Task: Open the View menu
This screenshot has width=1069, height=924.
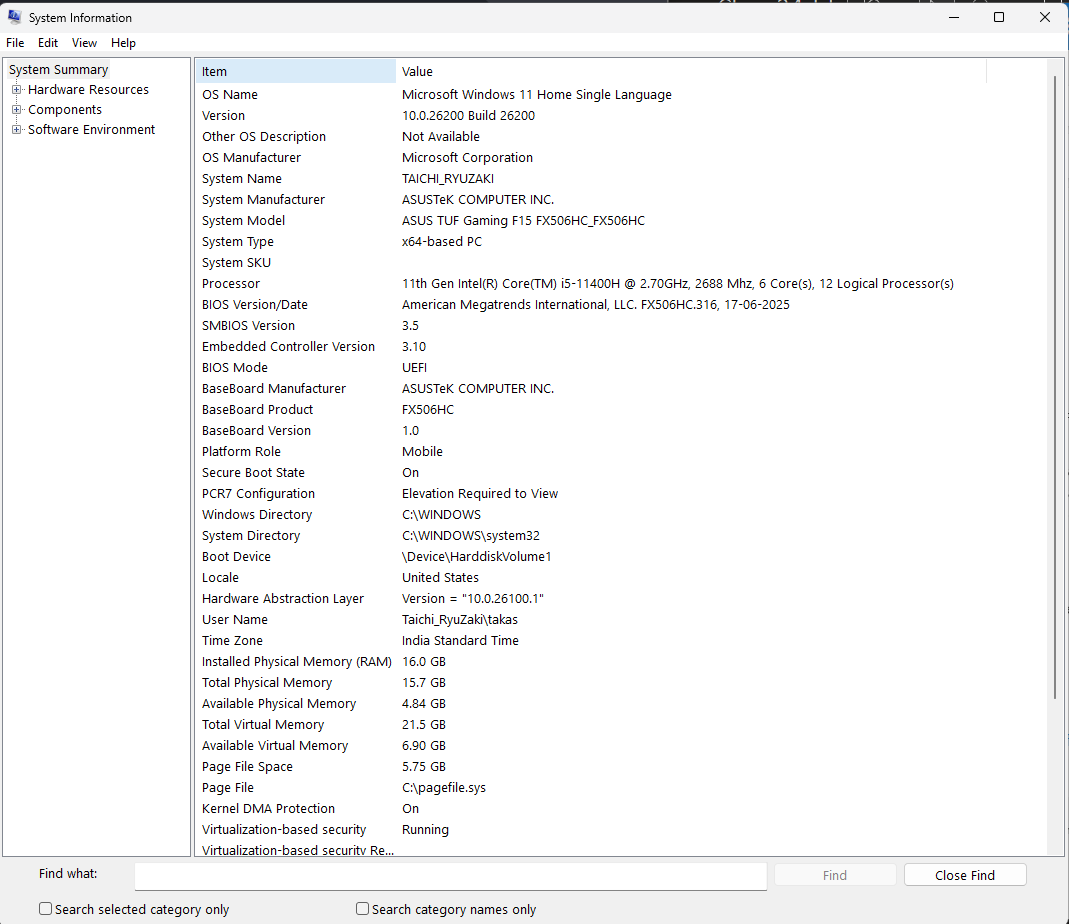Action: (x=85, y=43)
